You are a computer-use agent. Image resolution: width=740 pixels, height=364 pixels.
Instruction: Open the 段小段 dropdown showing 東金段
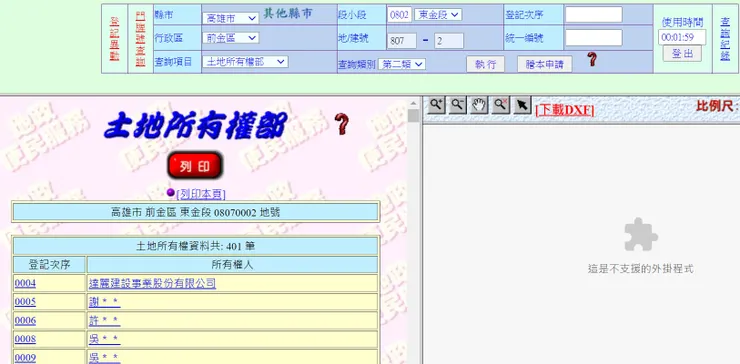(x=438, y=15)
